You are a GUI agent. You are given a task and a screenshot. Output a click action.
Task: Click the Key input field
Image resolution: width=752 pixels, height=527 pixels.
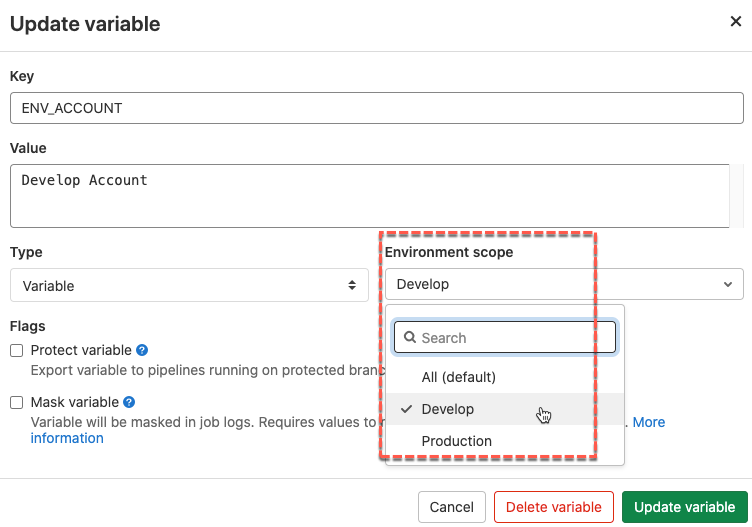(x=376, y=108)
